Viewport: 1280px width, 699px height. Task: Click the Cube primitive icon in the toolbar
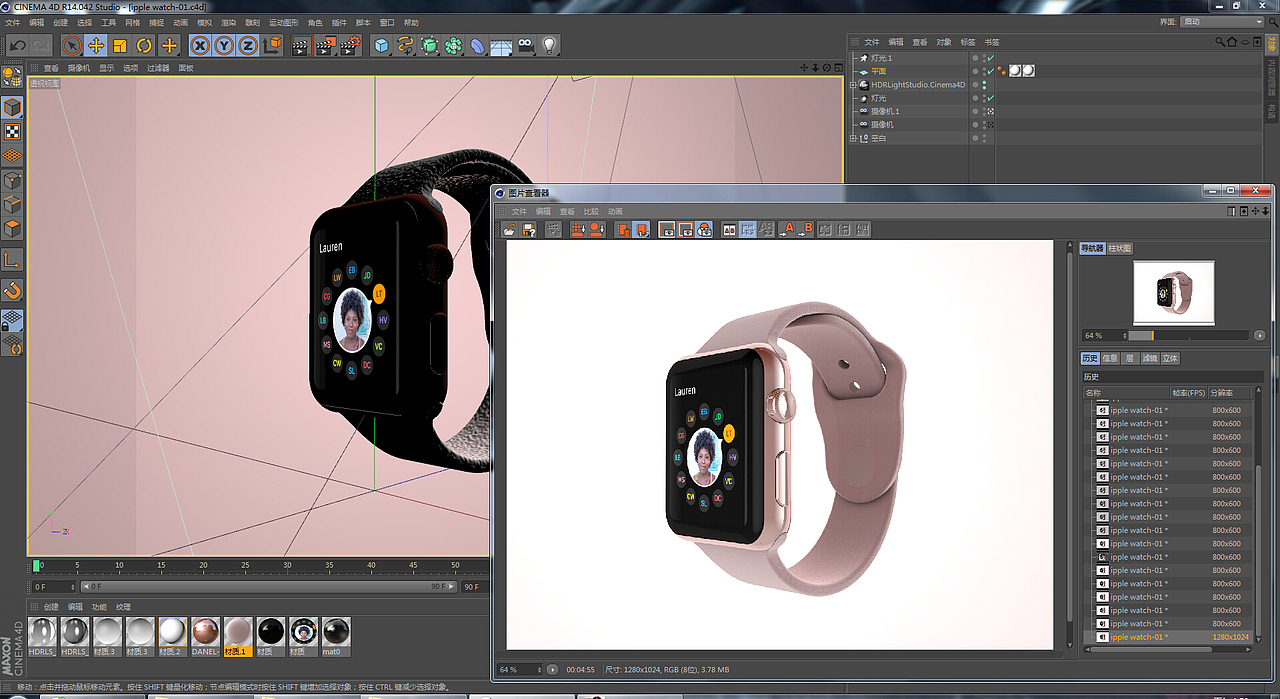coord(381,45)
